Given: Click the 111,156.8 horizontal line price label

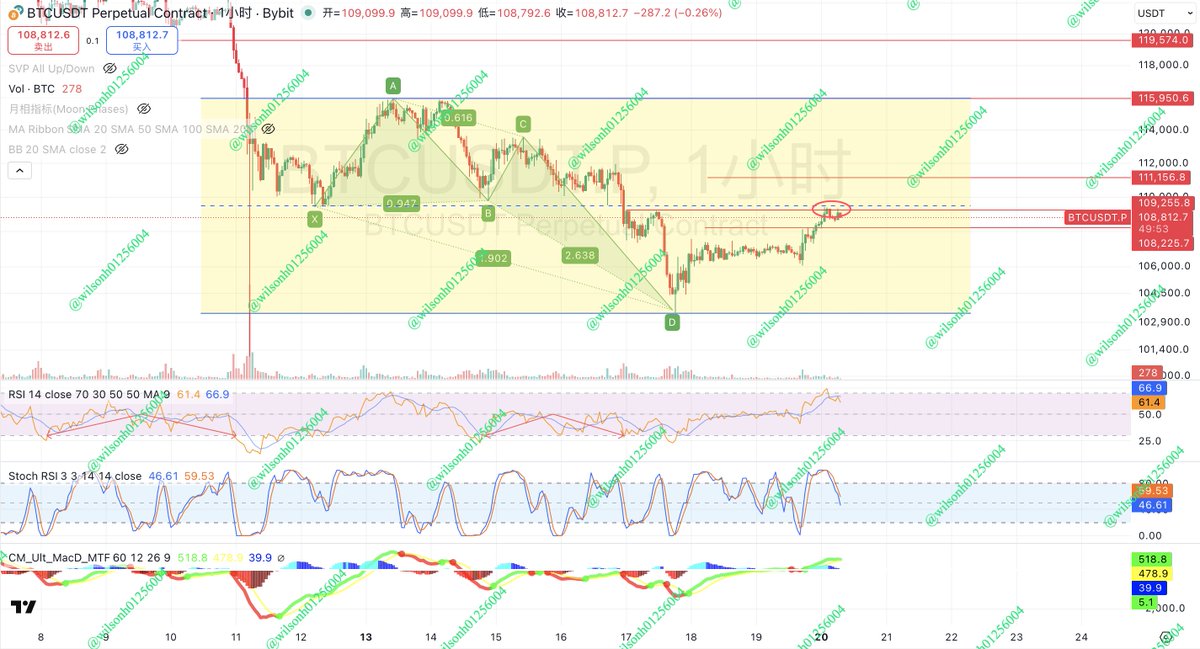Looking at the screenshot, I should pos(1163,176).
